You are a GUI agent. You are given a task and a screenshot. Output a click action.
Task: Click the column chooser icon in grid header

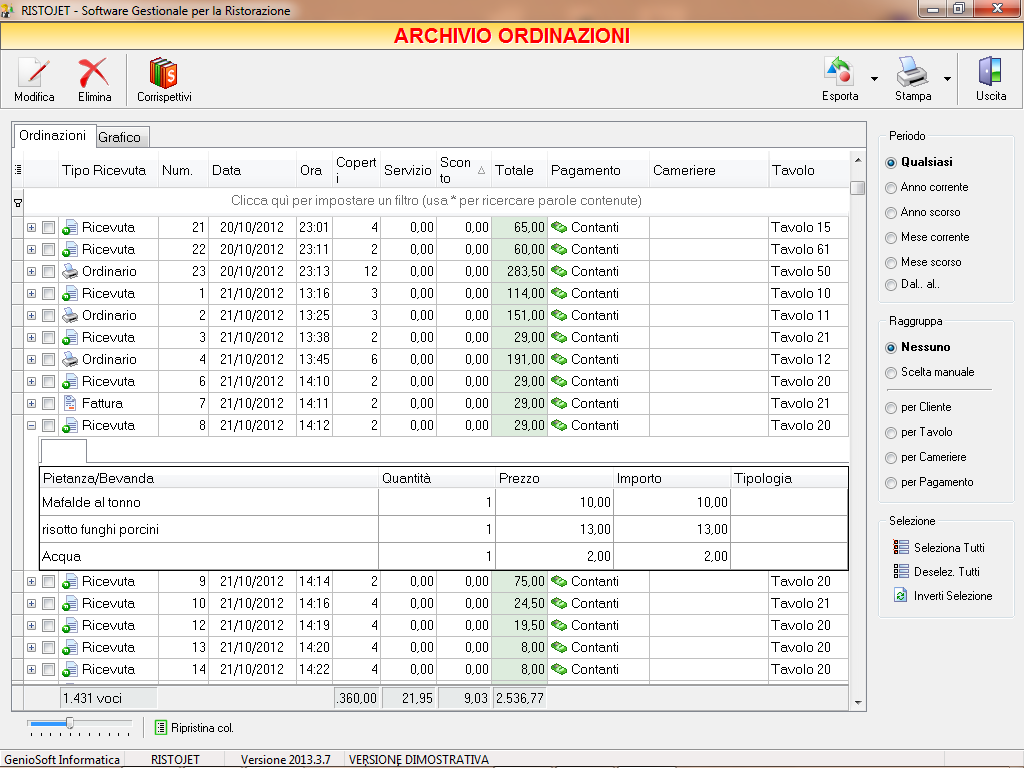point(18,170)
